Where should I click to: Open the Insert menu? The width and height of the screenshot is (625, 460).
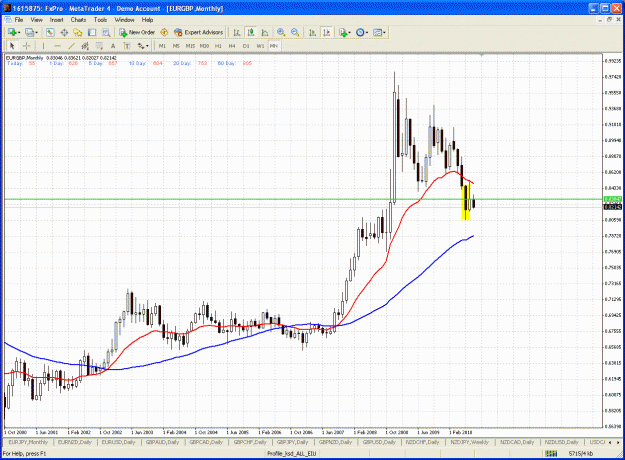(56, 20)
